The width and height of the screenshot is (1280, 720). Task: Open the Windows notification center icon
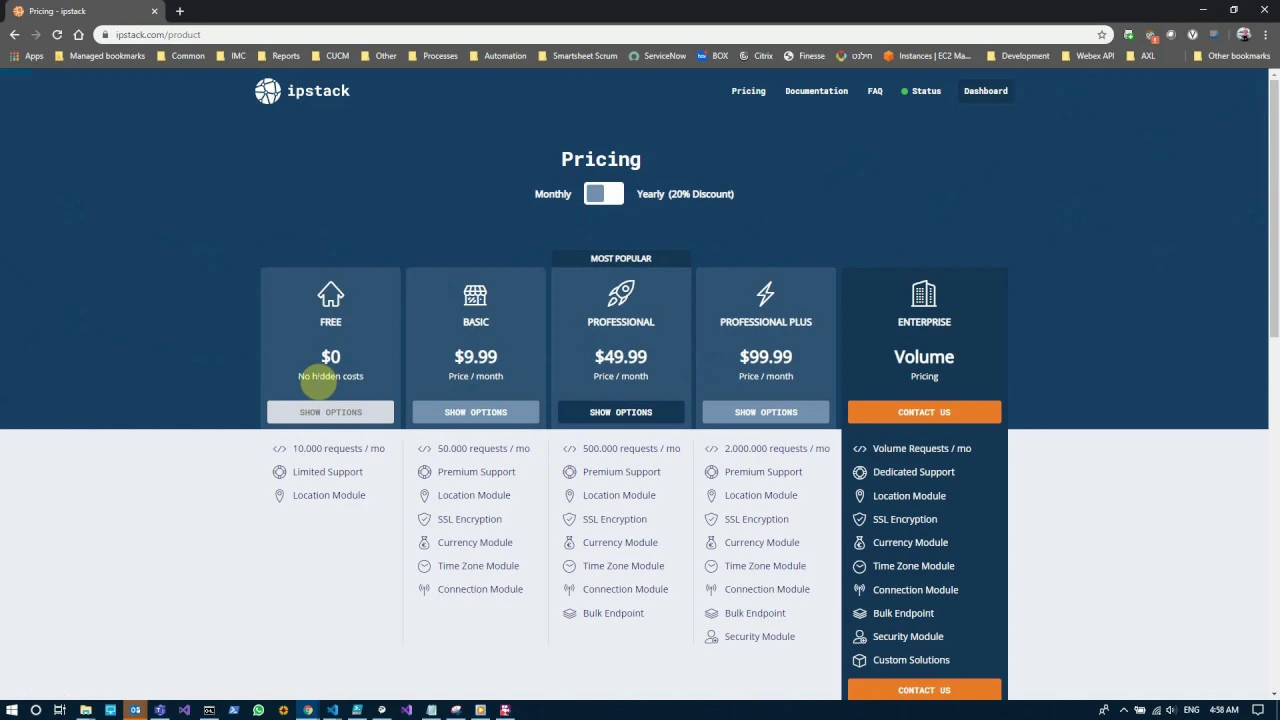(x=1258, y=710)
